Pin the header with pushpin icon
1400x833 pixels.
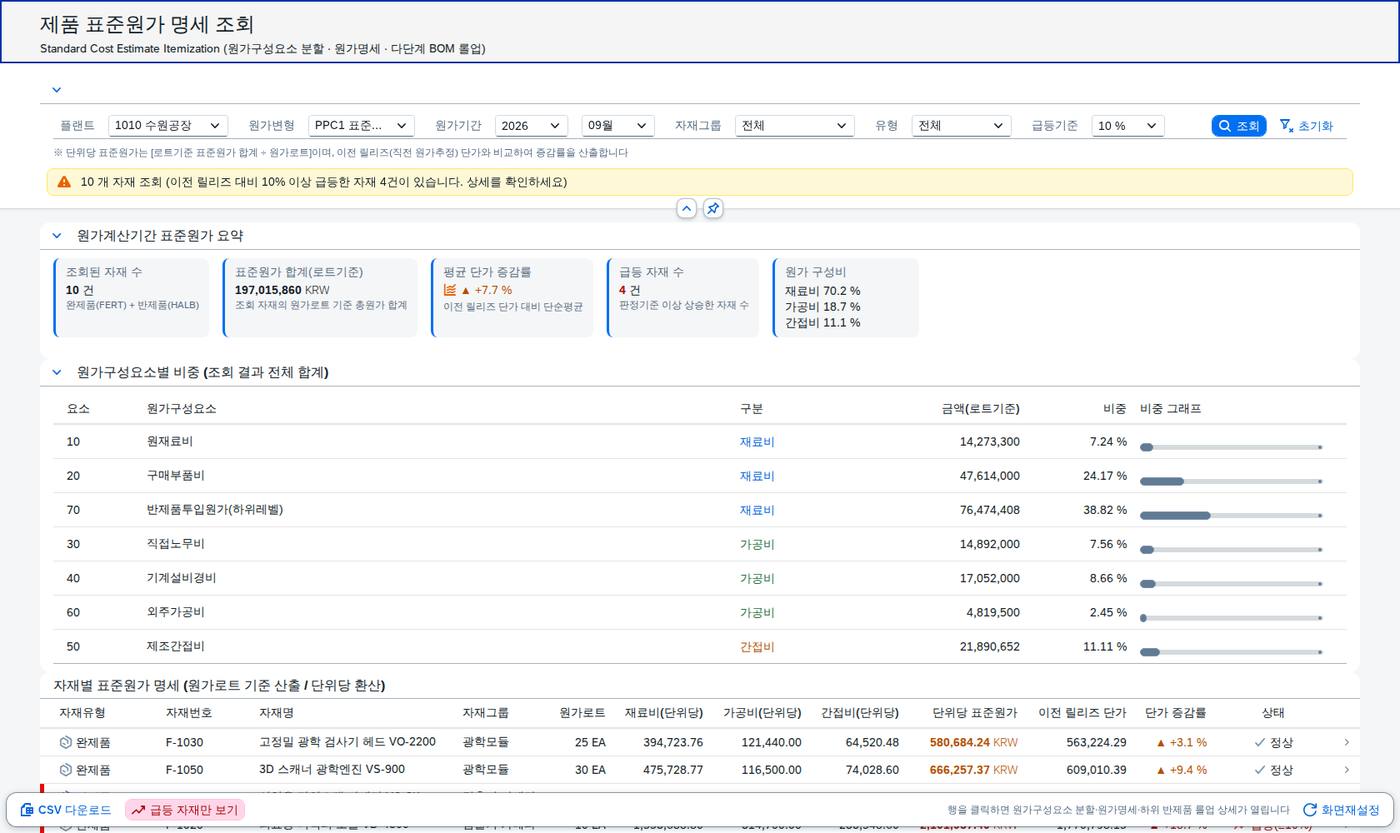tap(713, 208)
